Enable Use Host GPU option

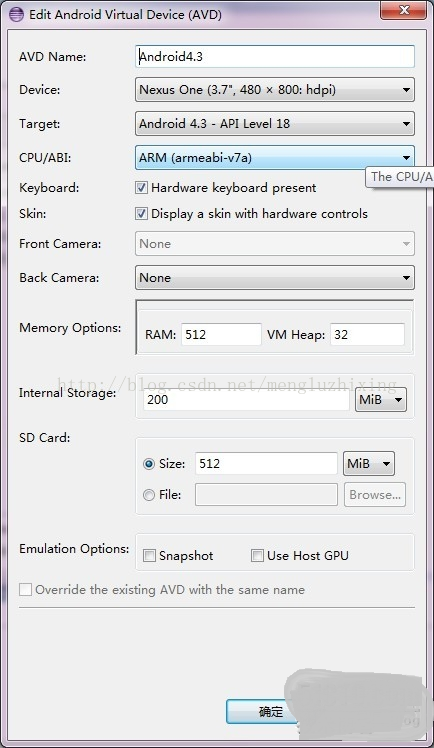257,555
